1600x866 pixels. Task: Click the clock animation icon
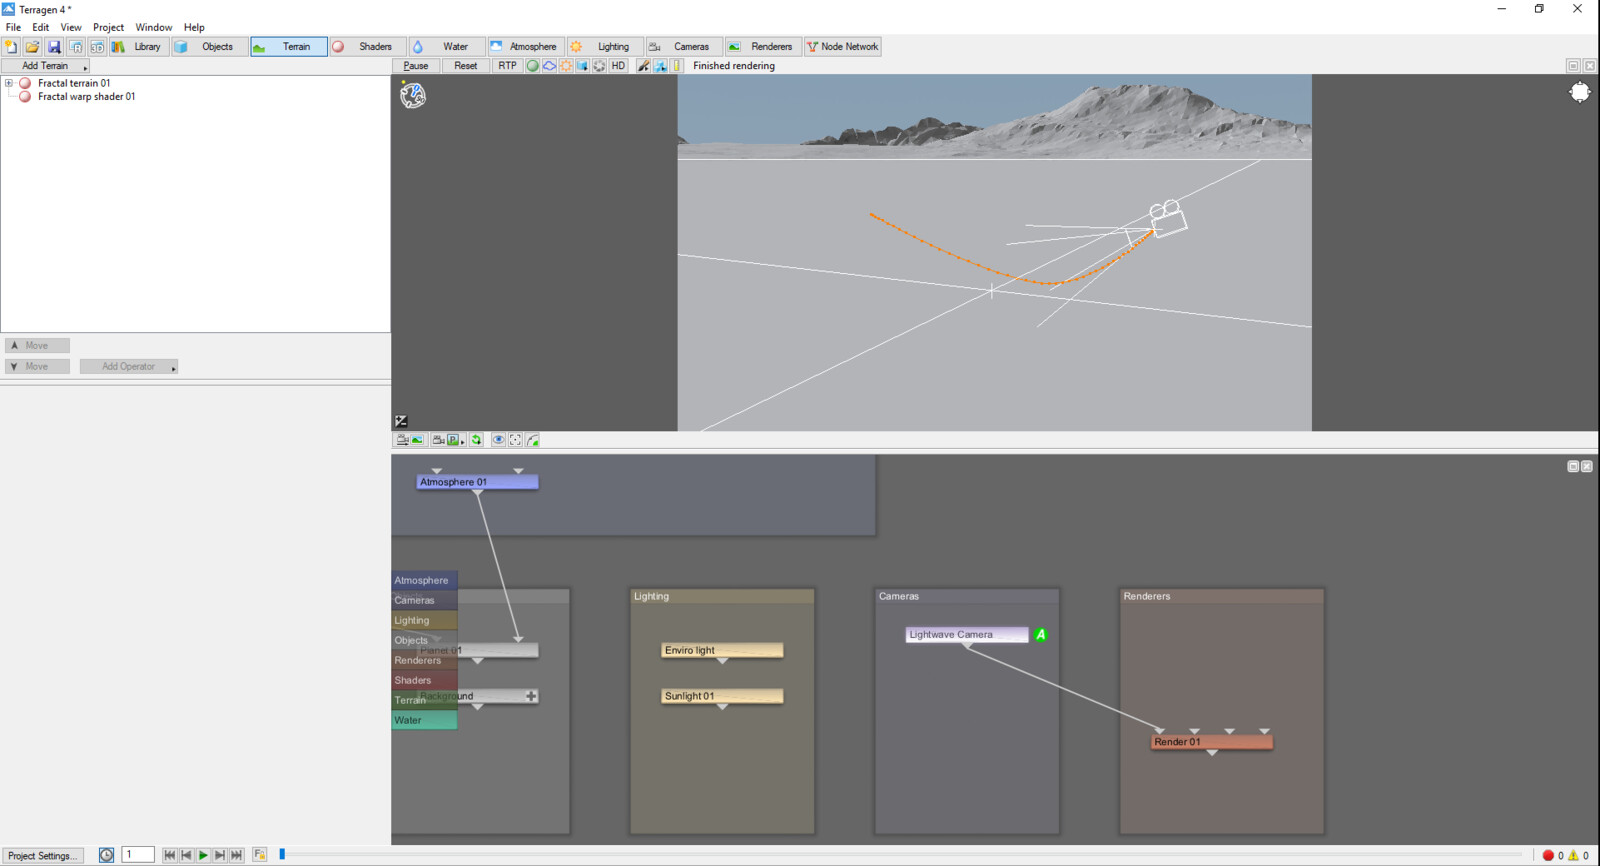[106, 856]
